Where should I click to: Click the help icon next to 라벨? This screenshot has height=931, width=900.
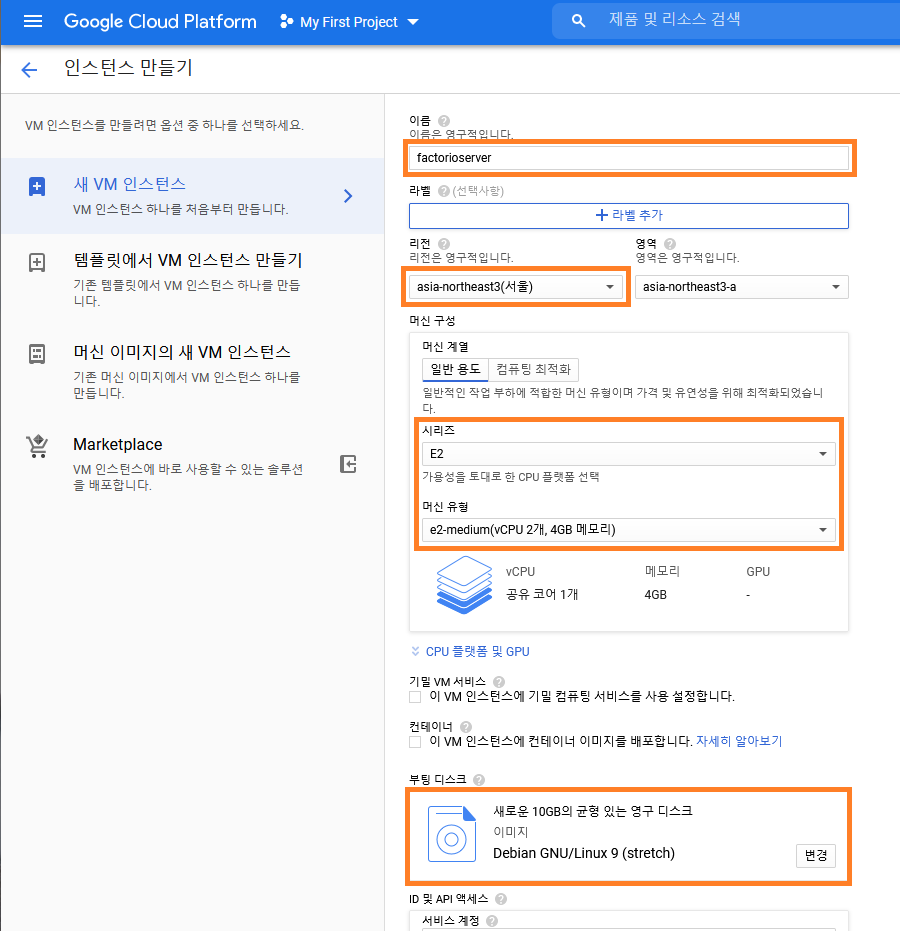pyautogui.click(x=443, y=191)
